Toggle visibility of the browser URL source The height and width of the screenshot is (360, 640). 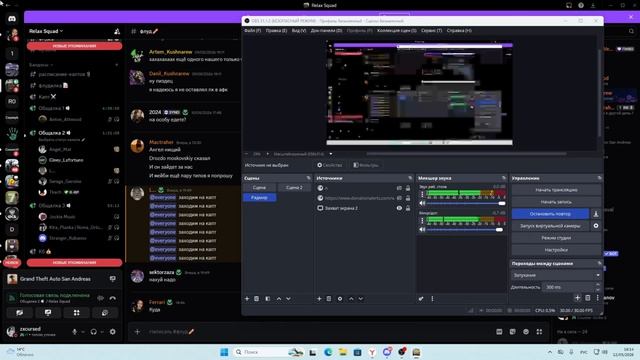(399, 198)
